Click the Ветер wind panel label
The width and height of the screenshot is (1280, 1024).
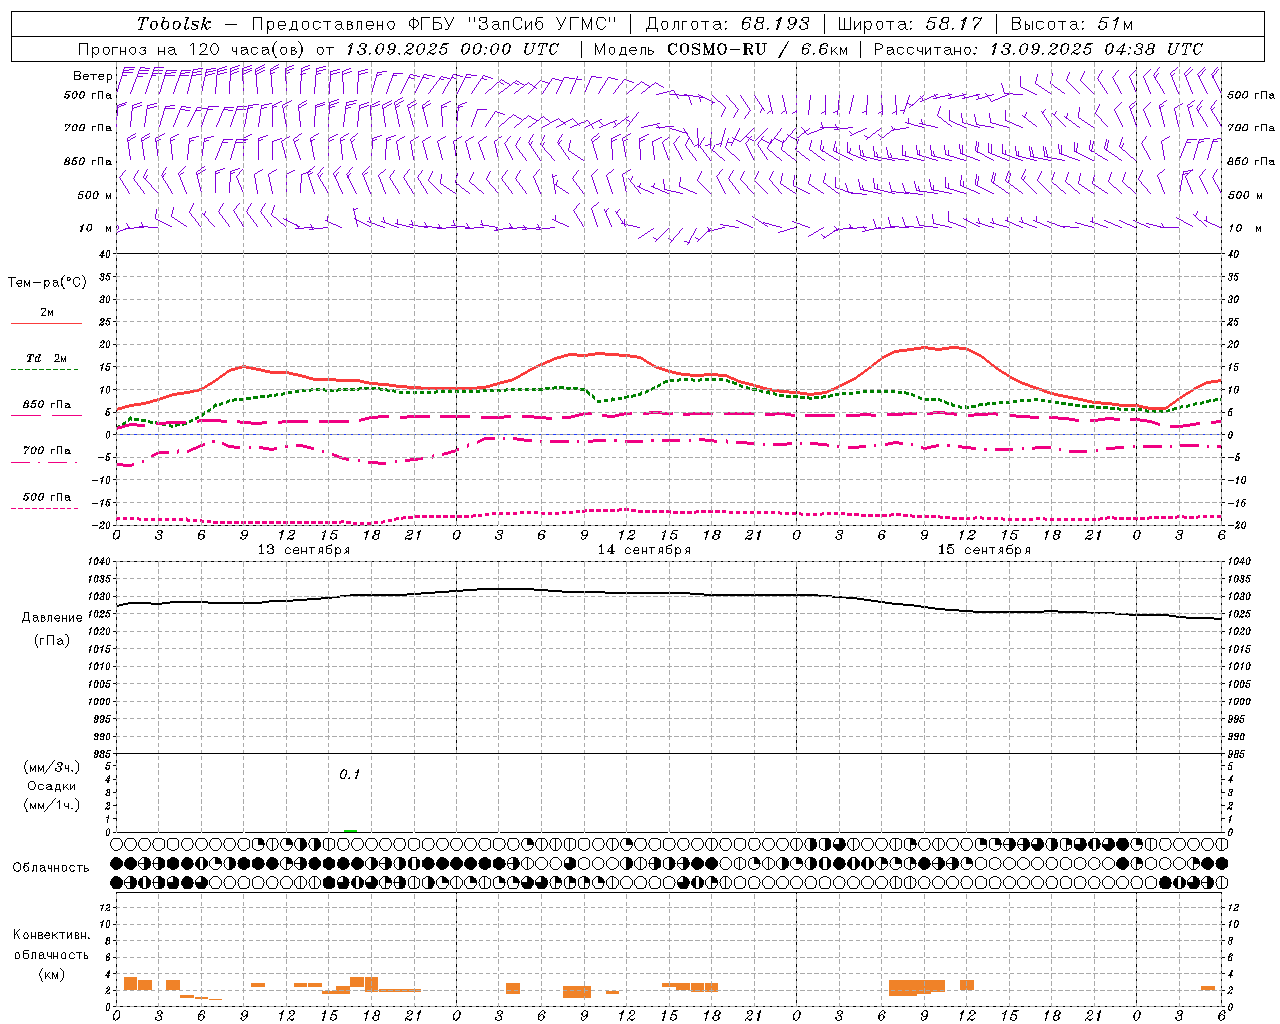[92, 76]
